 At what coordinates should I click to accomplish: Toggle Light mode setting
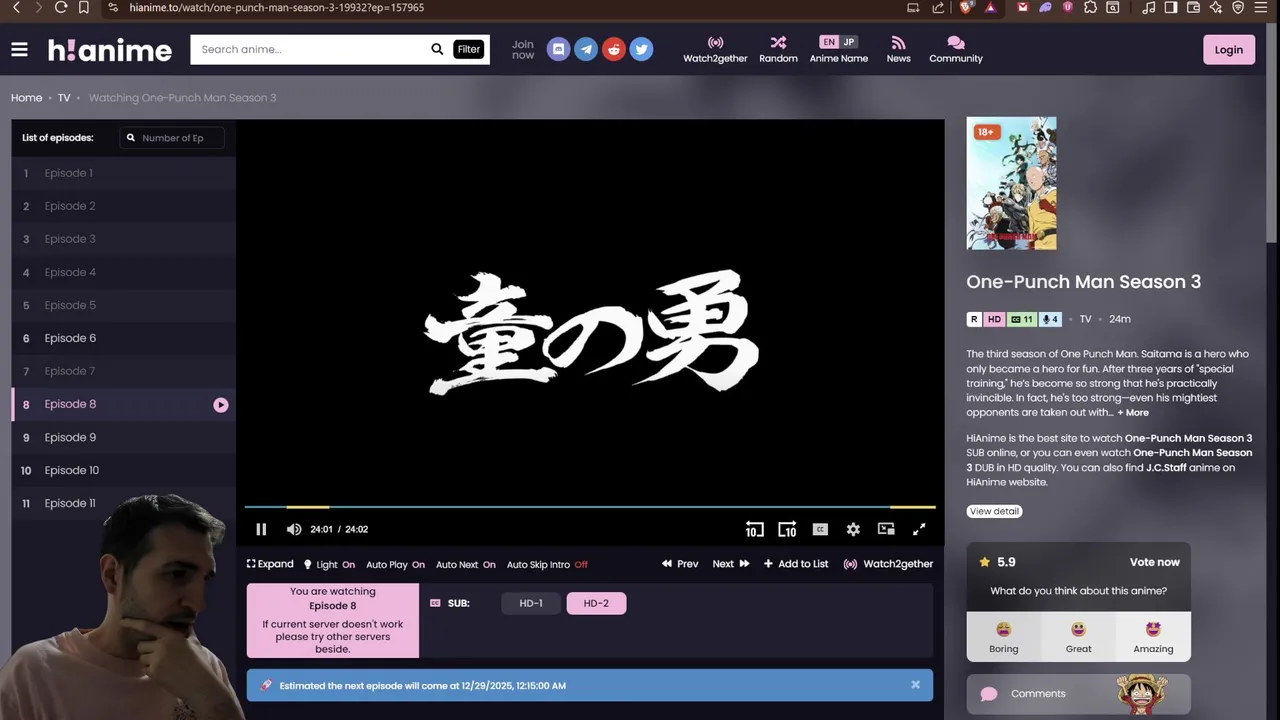click(x=329, y=564)
